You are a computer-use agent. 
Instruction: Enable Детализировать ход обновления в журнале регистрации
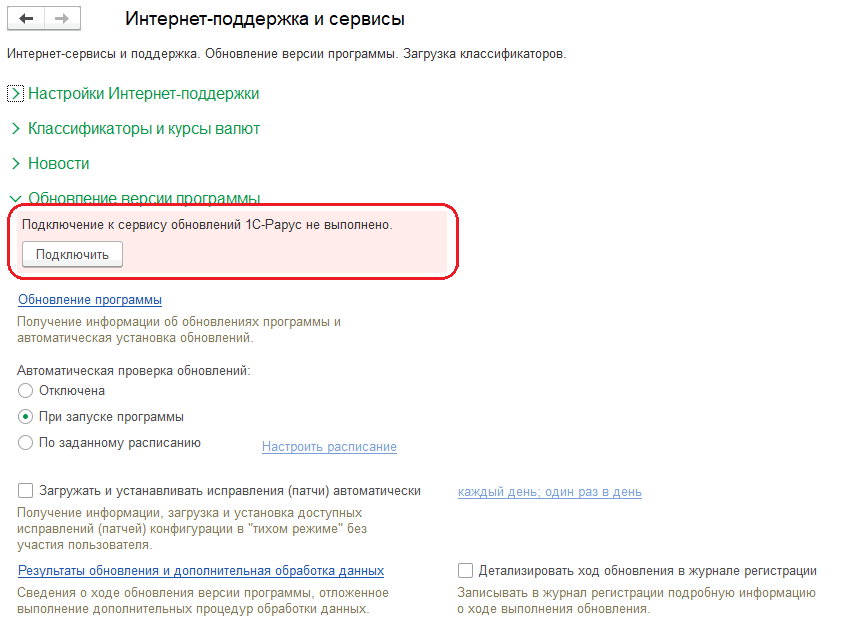tap(465, 571)
